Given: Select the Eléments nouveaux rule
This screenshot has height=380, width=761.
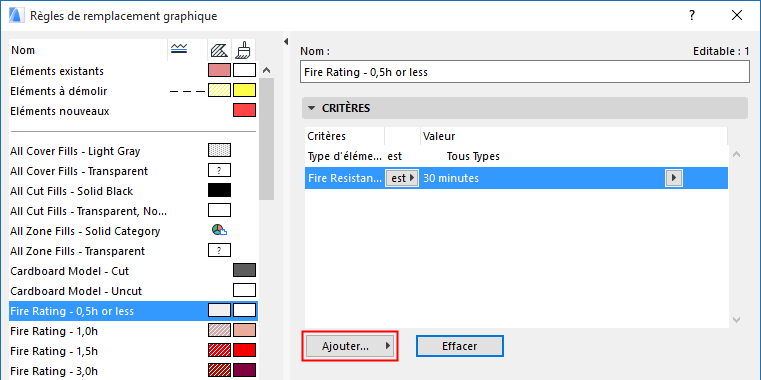Looking at the screenshot, I should 133,111.
